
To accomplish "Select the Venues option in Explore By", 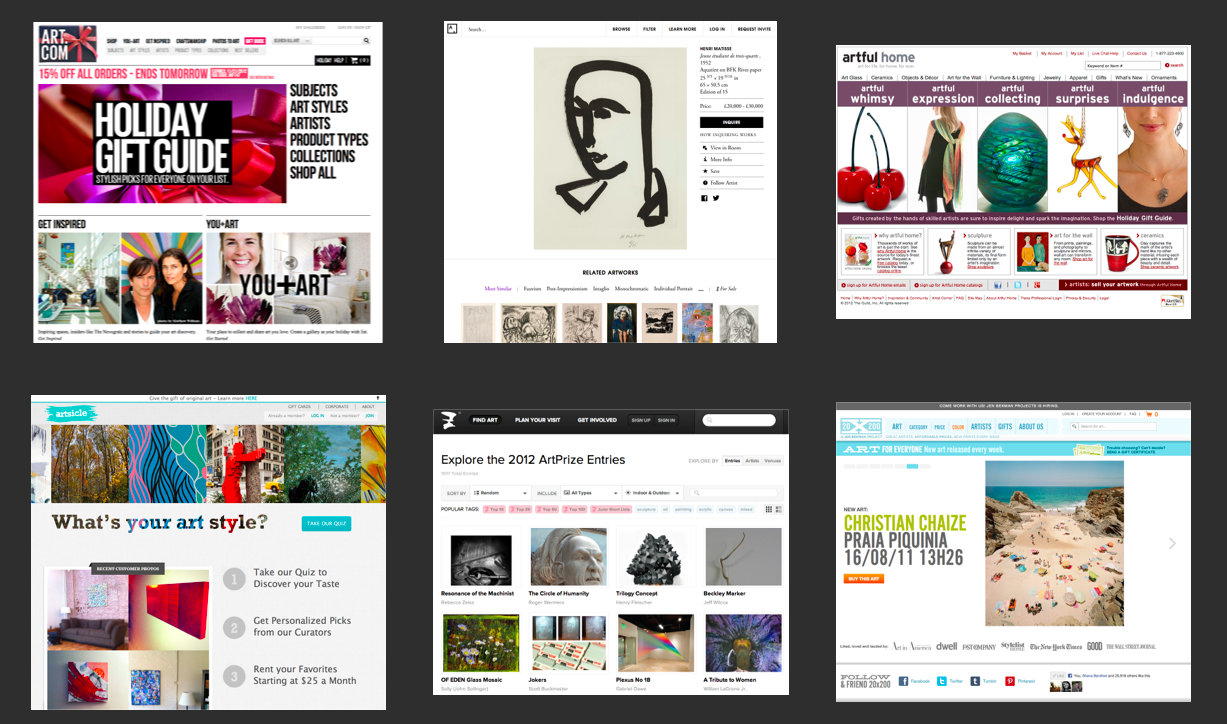I will click(772, 461).
